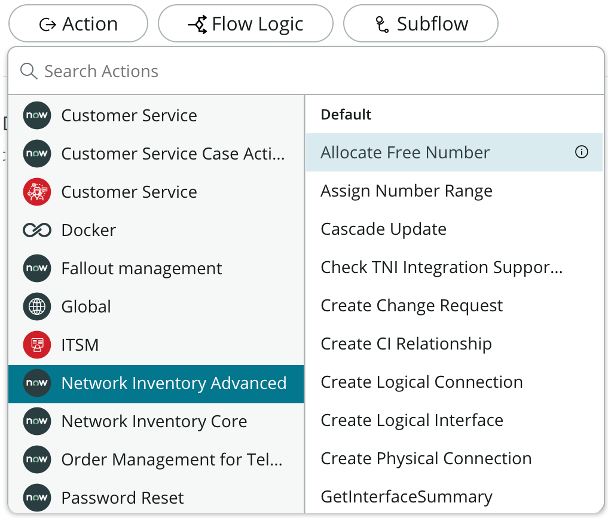
Task: Select the Create Change Request action
Action: (x=454, y=305)
